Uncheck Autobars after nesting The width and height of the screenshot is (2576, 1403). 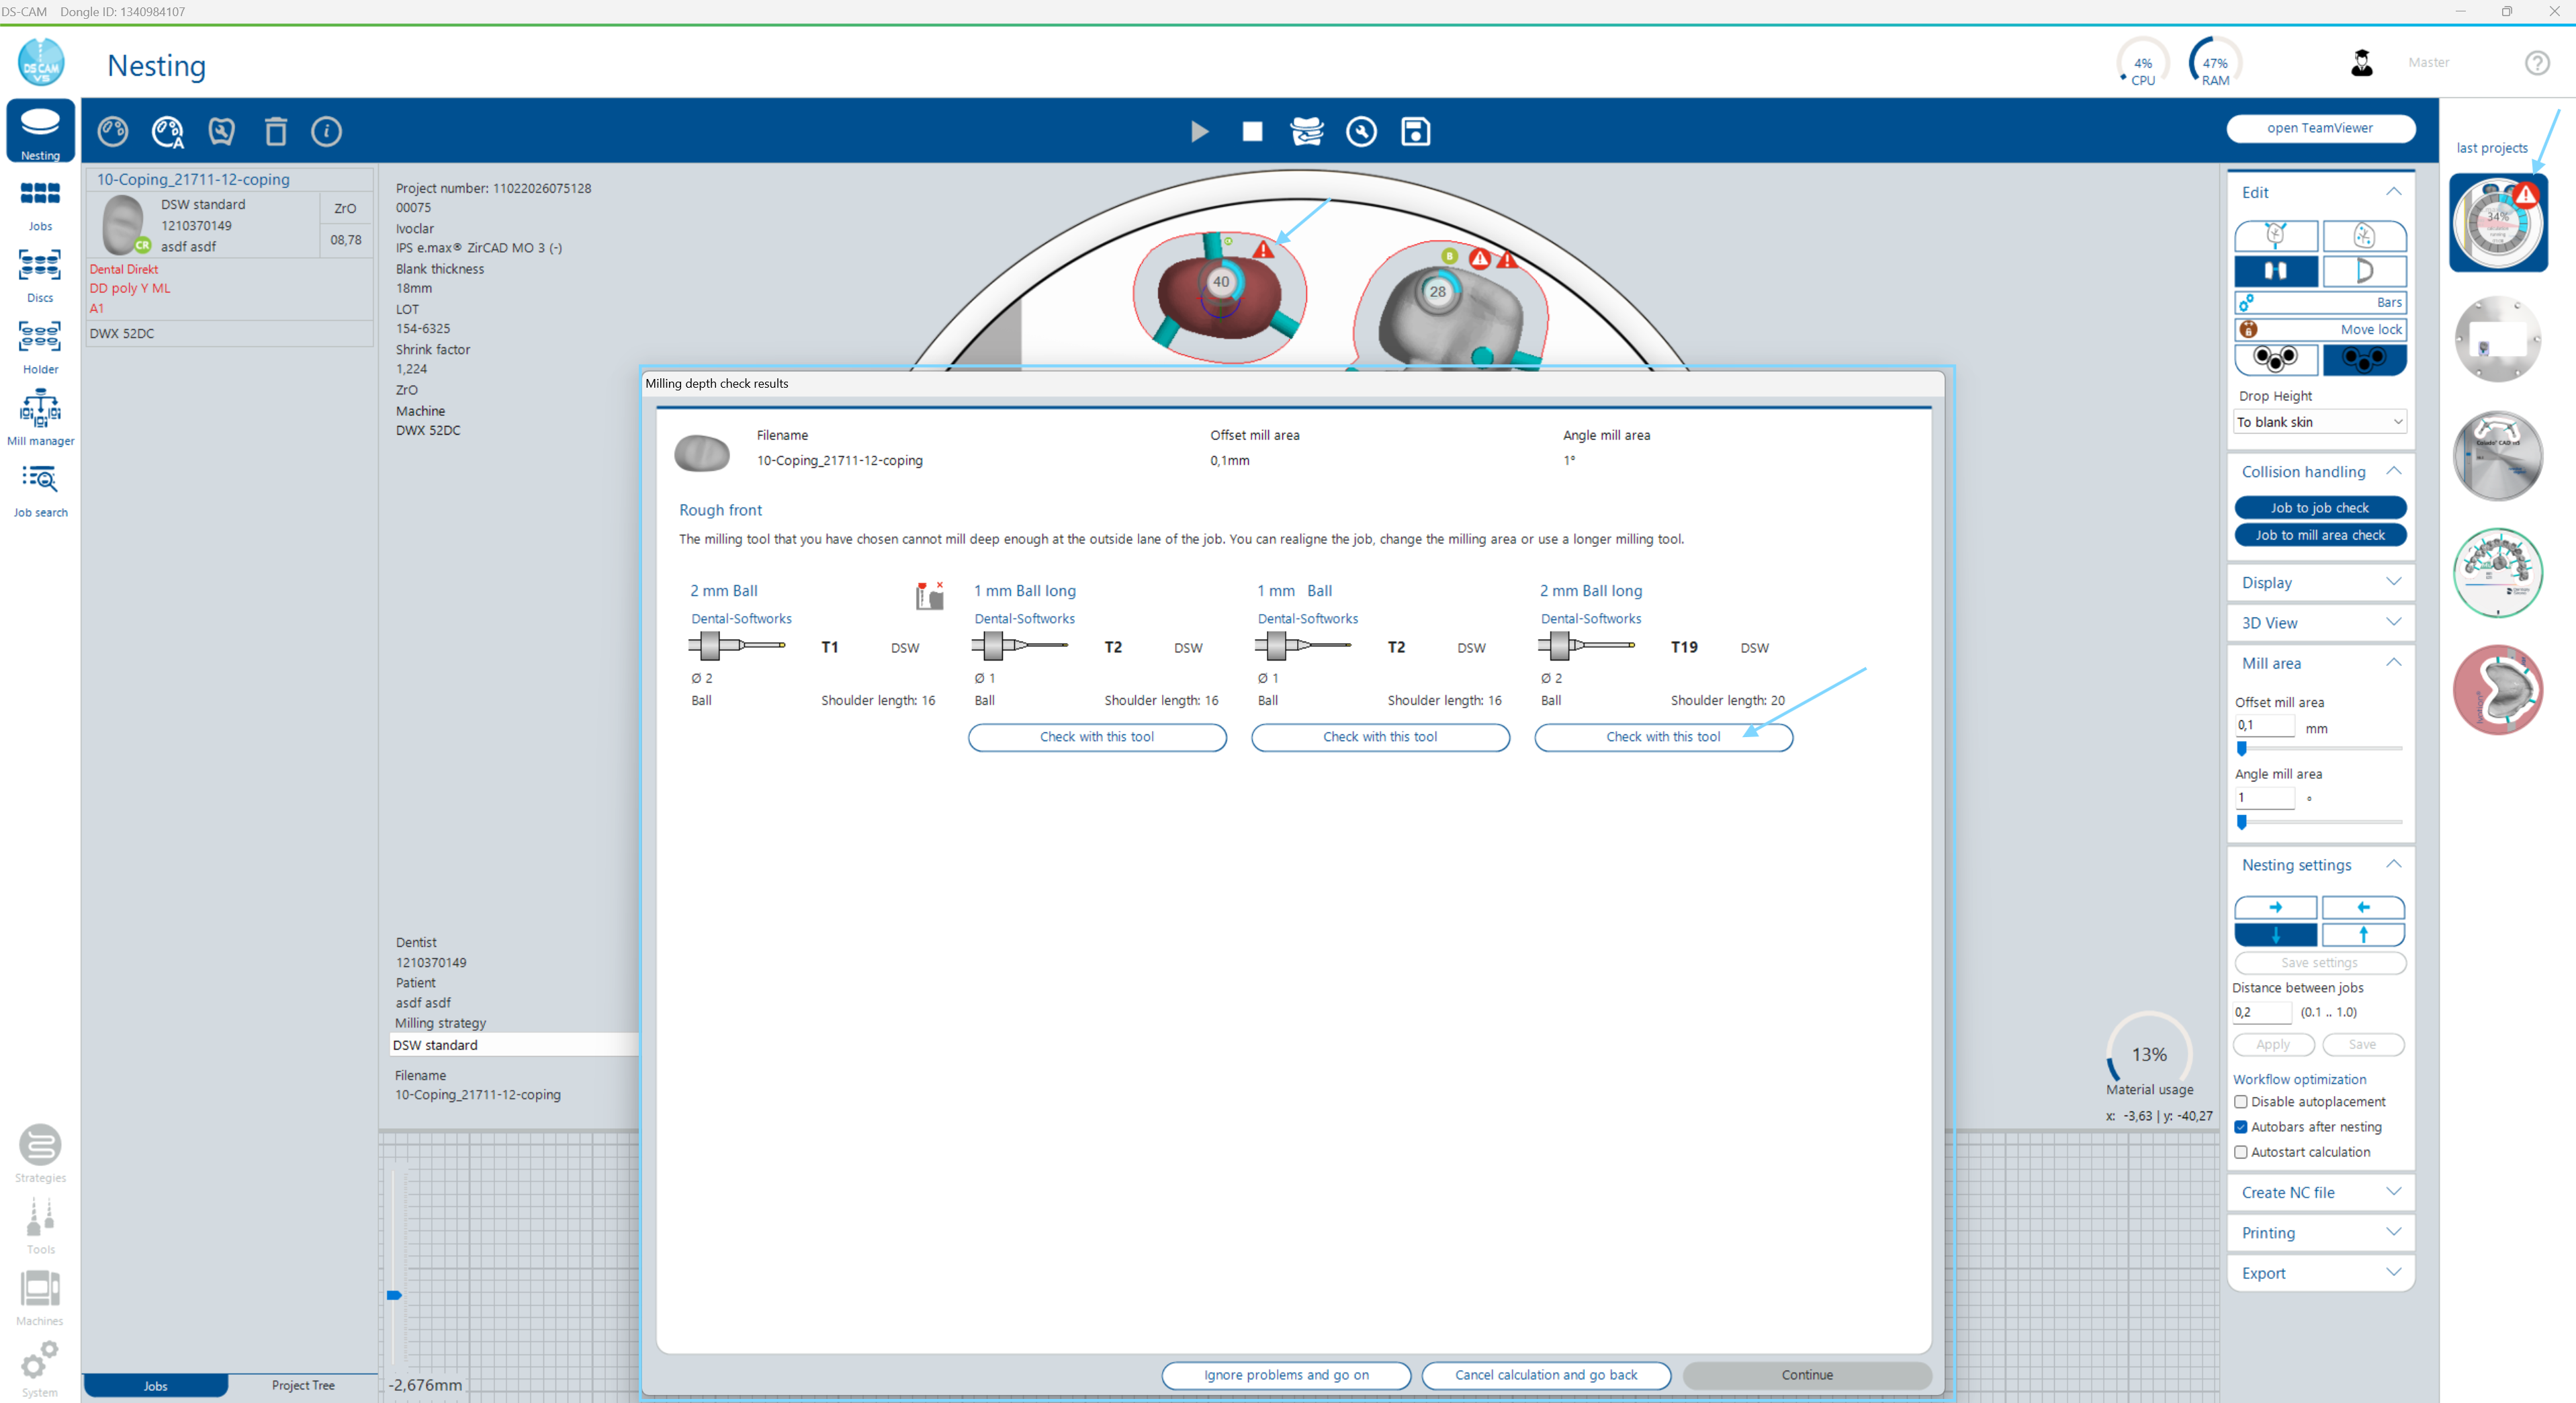pyautogui.click(x=2242, y=1127)
